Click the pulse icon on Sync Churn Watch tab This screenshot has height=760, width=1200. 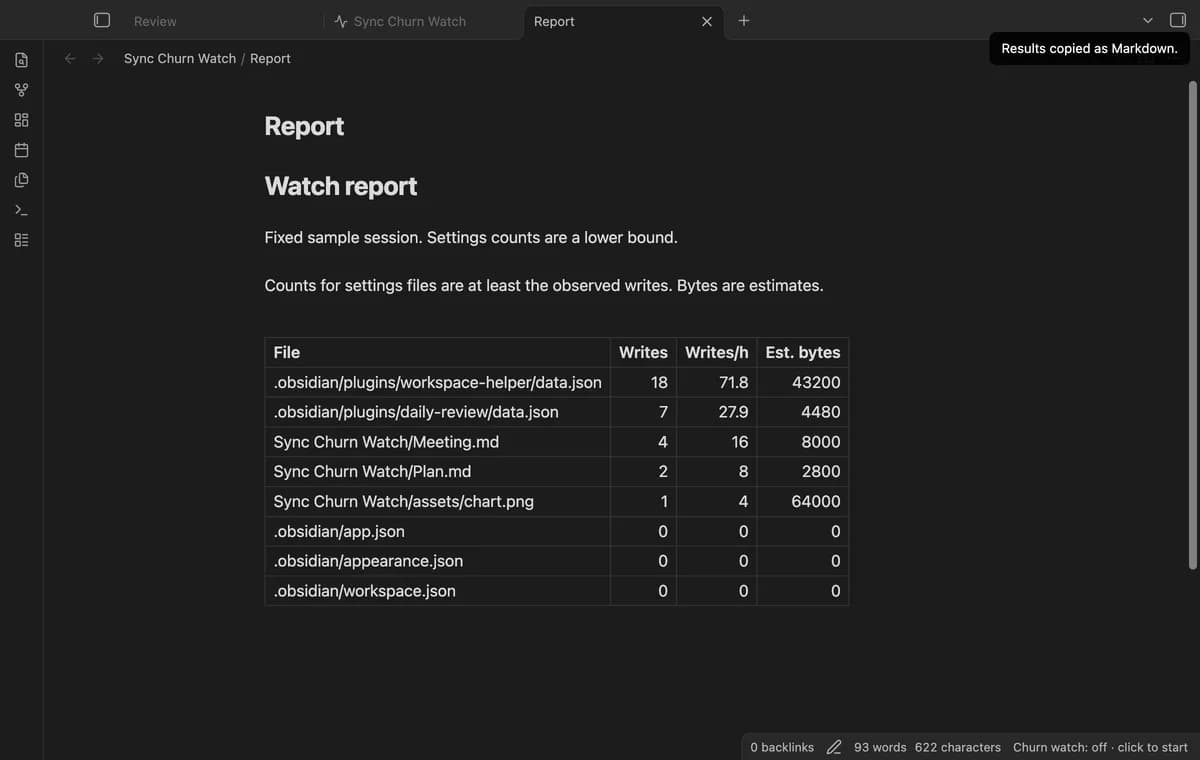pos(341,21)
